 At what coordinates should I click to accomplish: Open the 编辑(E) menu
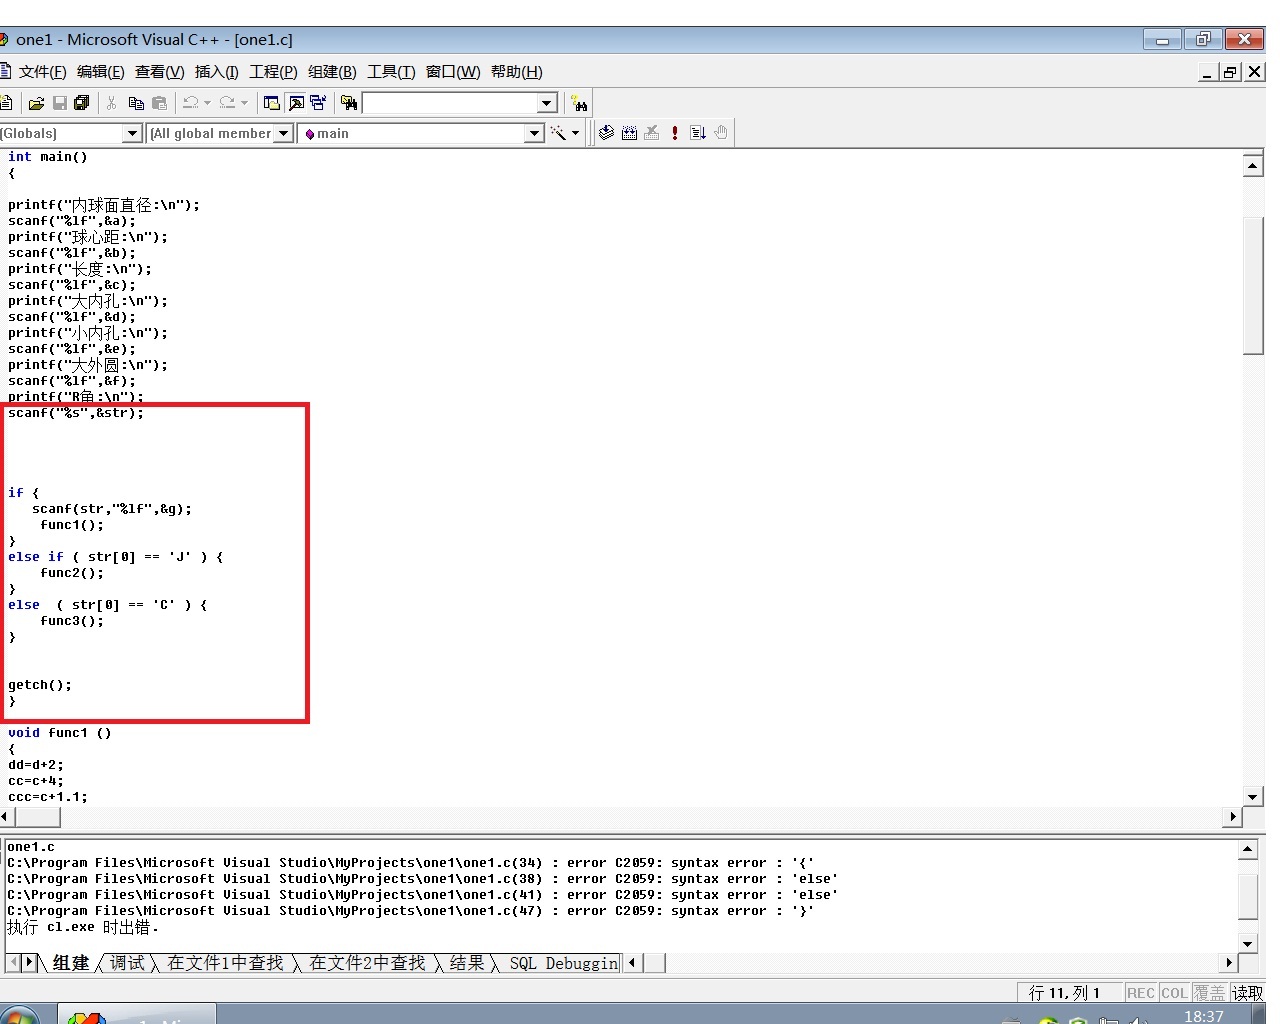(x=100, y=72)
